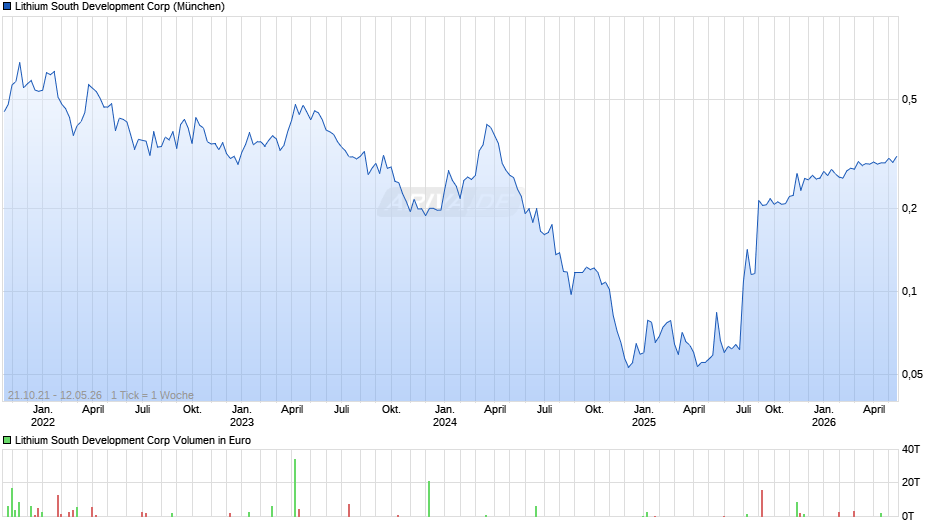
Task: Click the 'Jan. 2025' time axis label
Action: point(643,416)
